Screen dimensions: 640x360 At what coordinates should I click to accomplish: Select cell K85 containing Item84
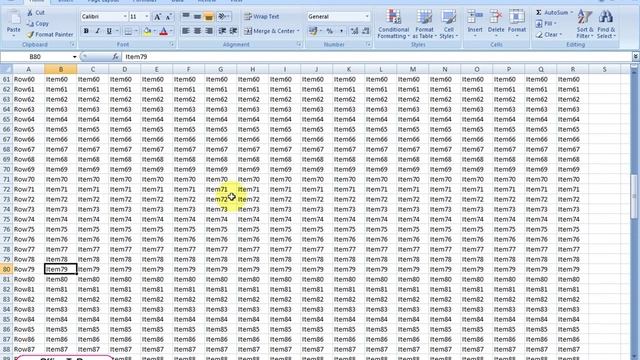(348, 319)
